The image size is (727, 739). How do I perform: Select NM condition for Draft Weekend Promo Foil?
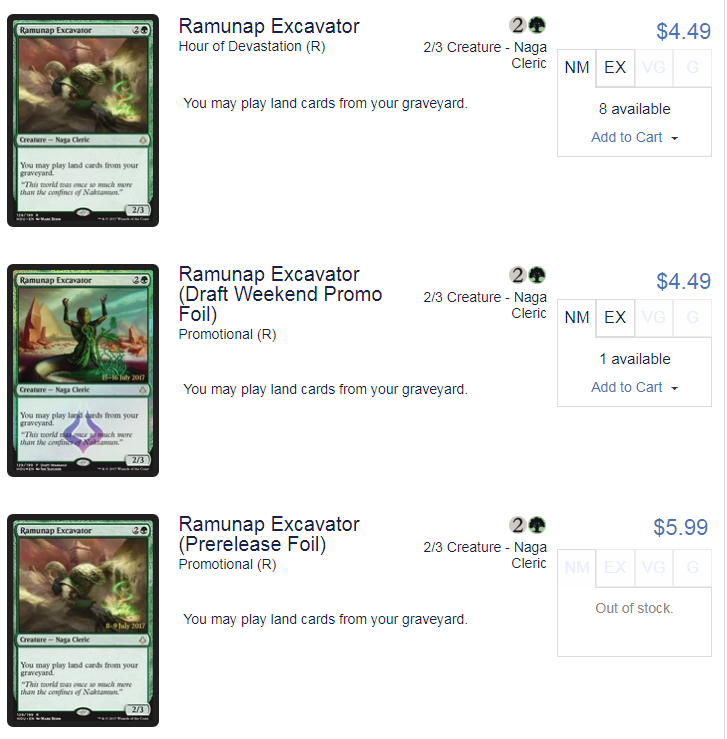(577, 318)
